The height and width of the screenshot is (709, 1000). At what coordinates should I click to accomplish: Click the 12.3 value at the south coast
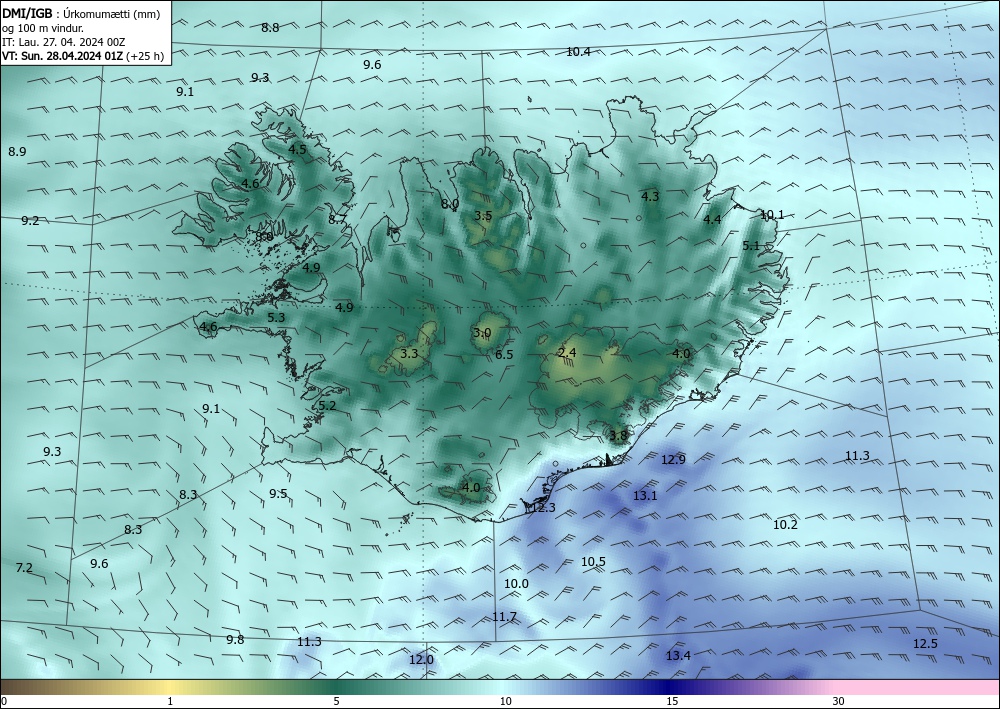pyautogui.click(x=543, y=508)
